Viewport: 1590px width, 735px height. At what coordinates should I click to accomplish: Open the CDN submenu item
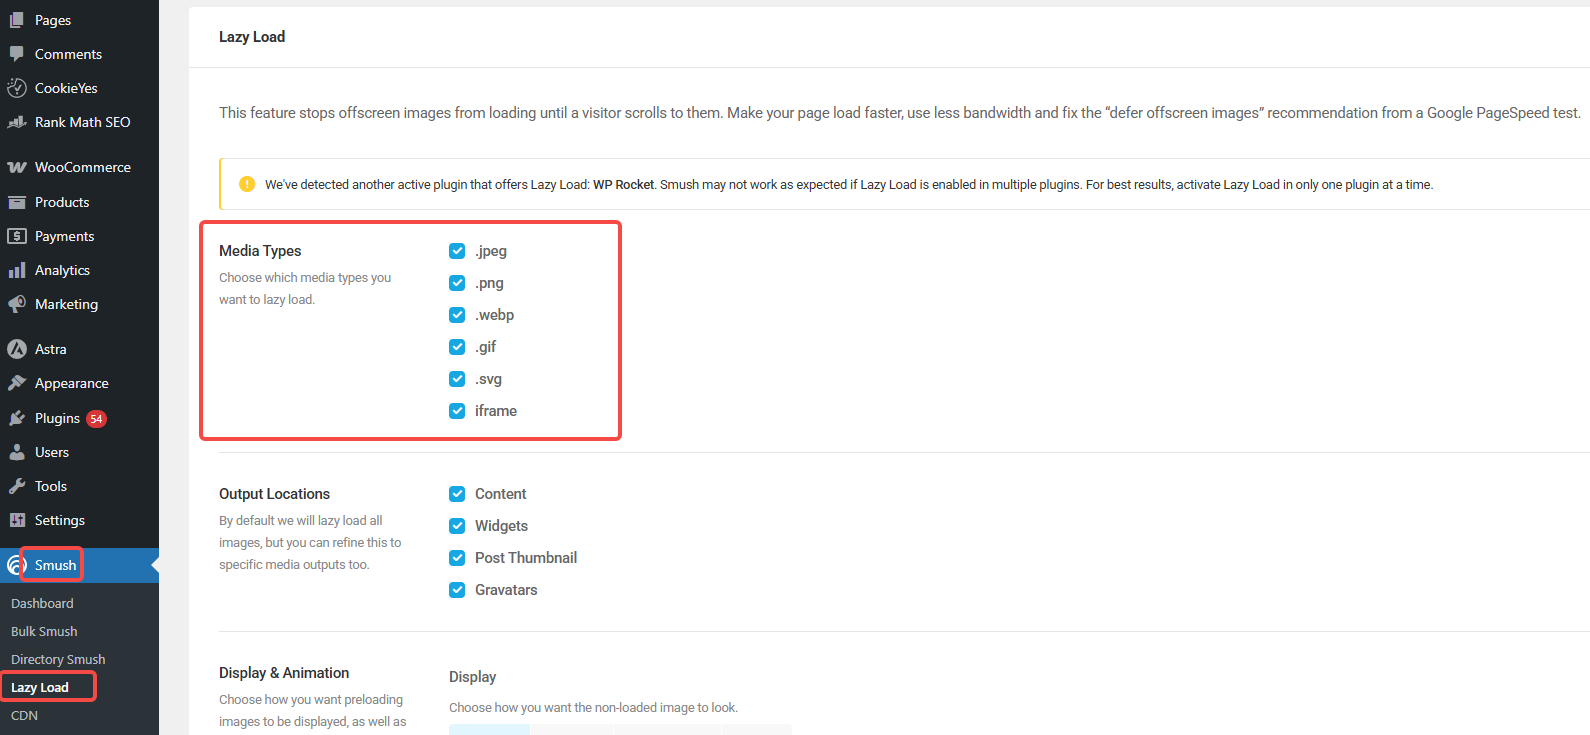coord(24,715)
